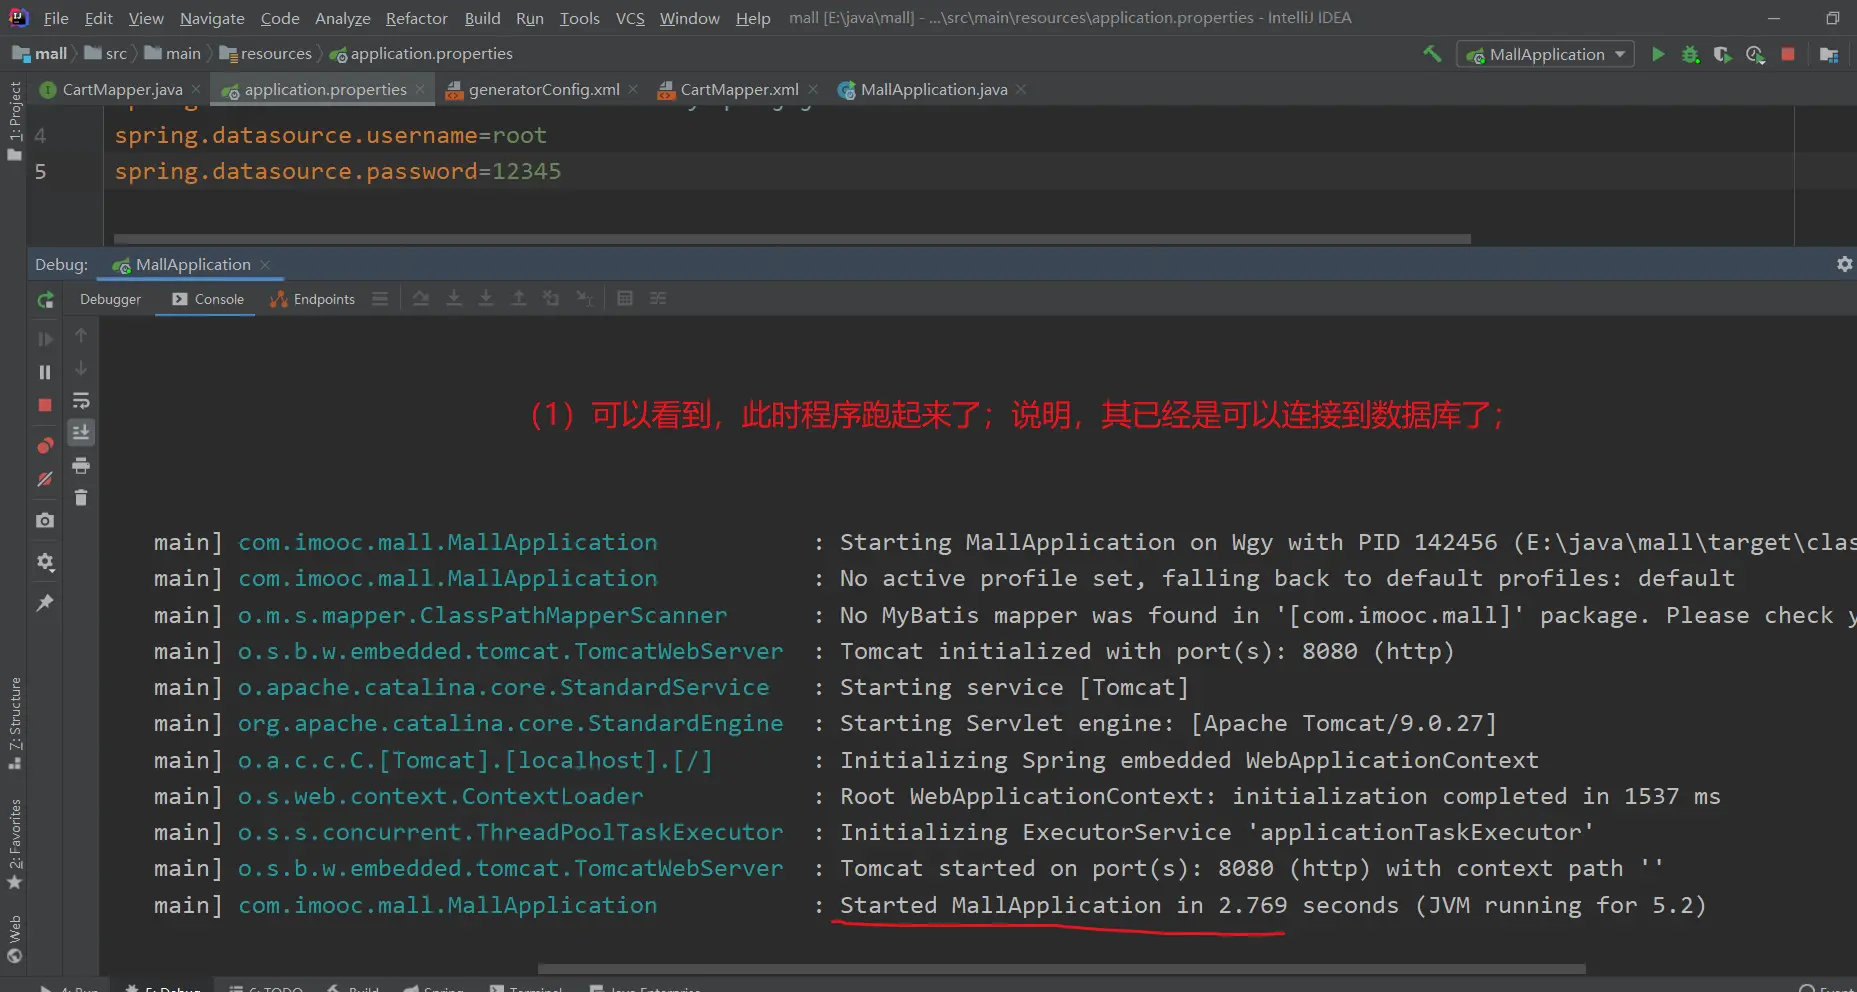1857x992 pixels.
Task: Click the camera thread dump icon
Action: (x=45, y=520)
